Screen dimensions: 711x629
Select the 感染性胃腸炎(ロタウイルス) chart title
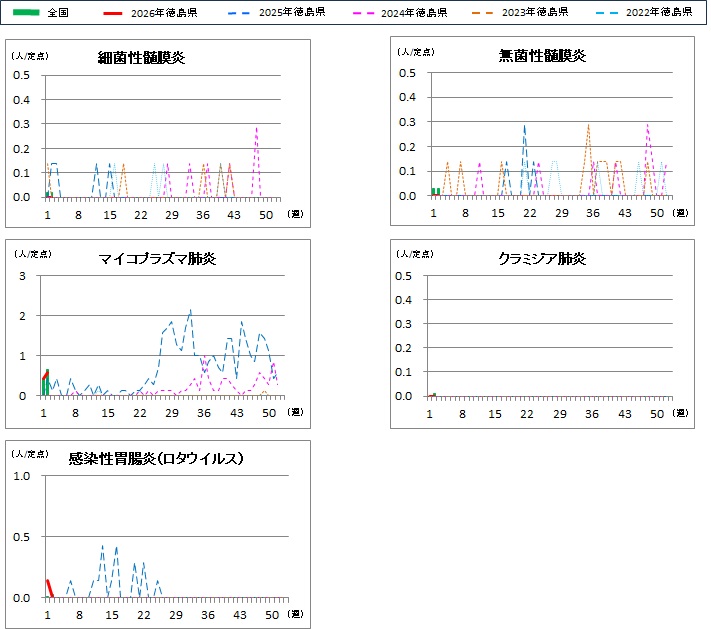[x=157, y=460]
